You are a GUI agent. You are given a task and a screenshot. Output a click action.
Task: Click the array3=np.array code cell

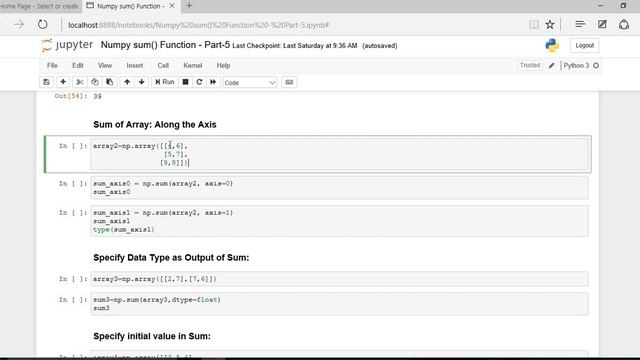click(340, 279)
